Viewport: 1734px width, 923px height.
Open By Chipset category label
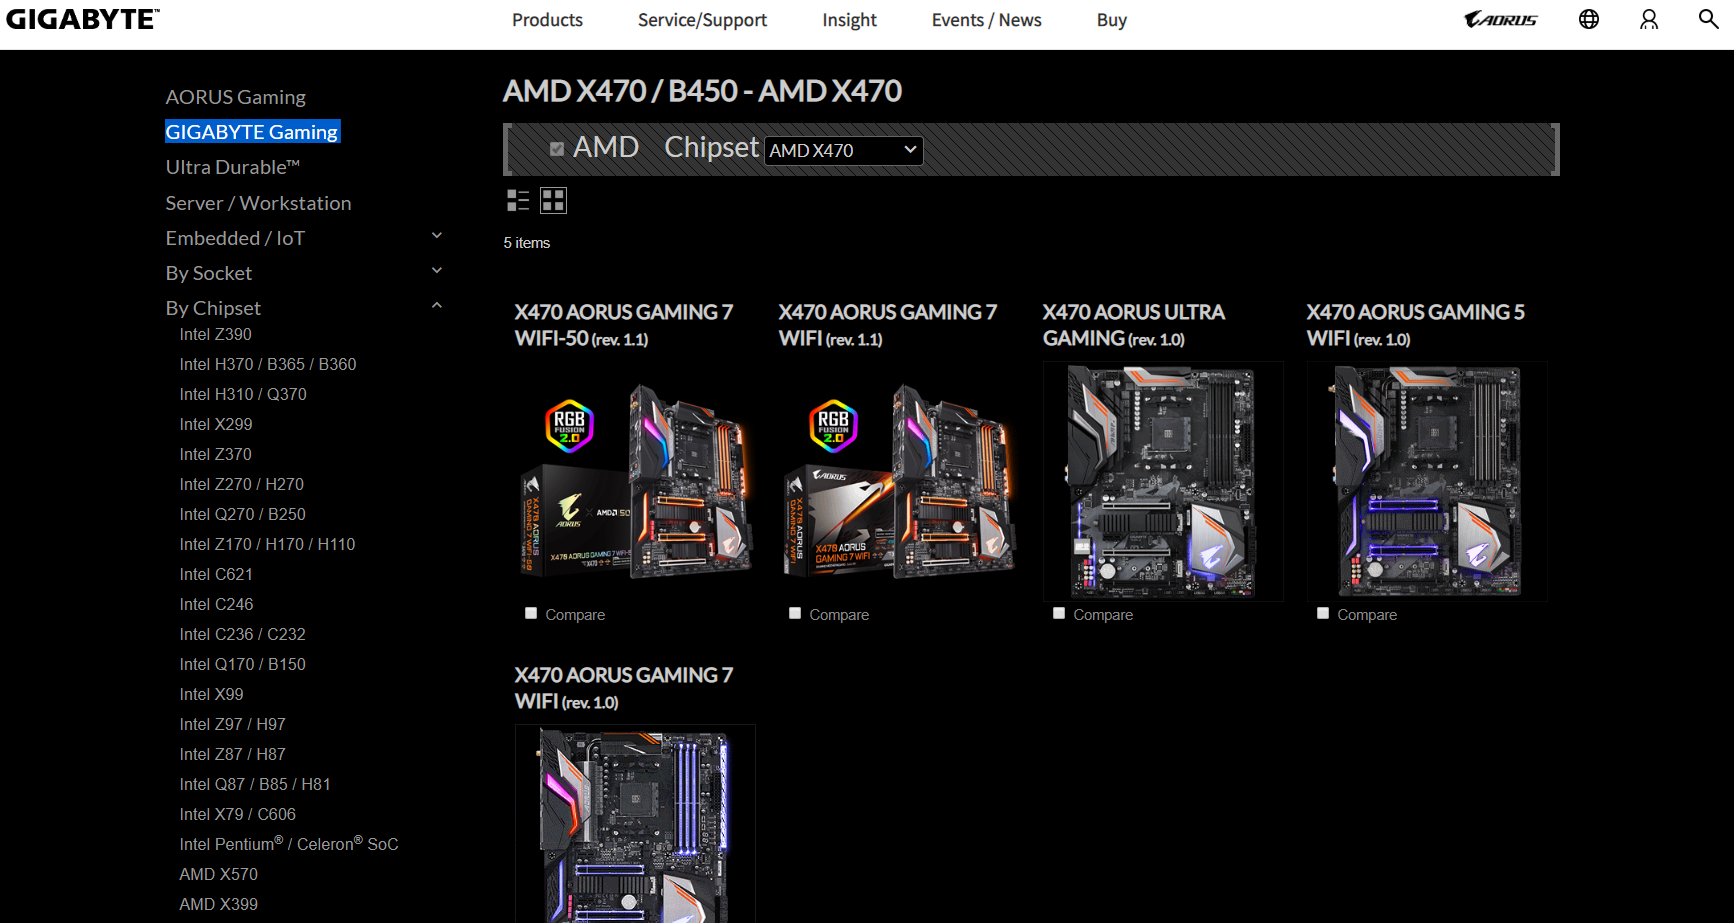click(x=213, y=308)
